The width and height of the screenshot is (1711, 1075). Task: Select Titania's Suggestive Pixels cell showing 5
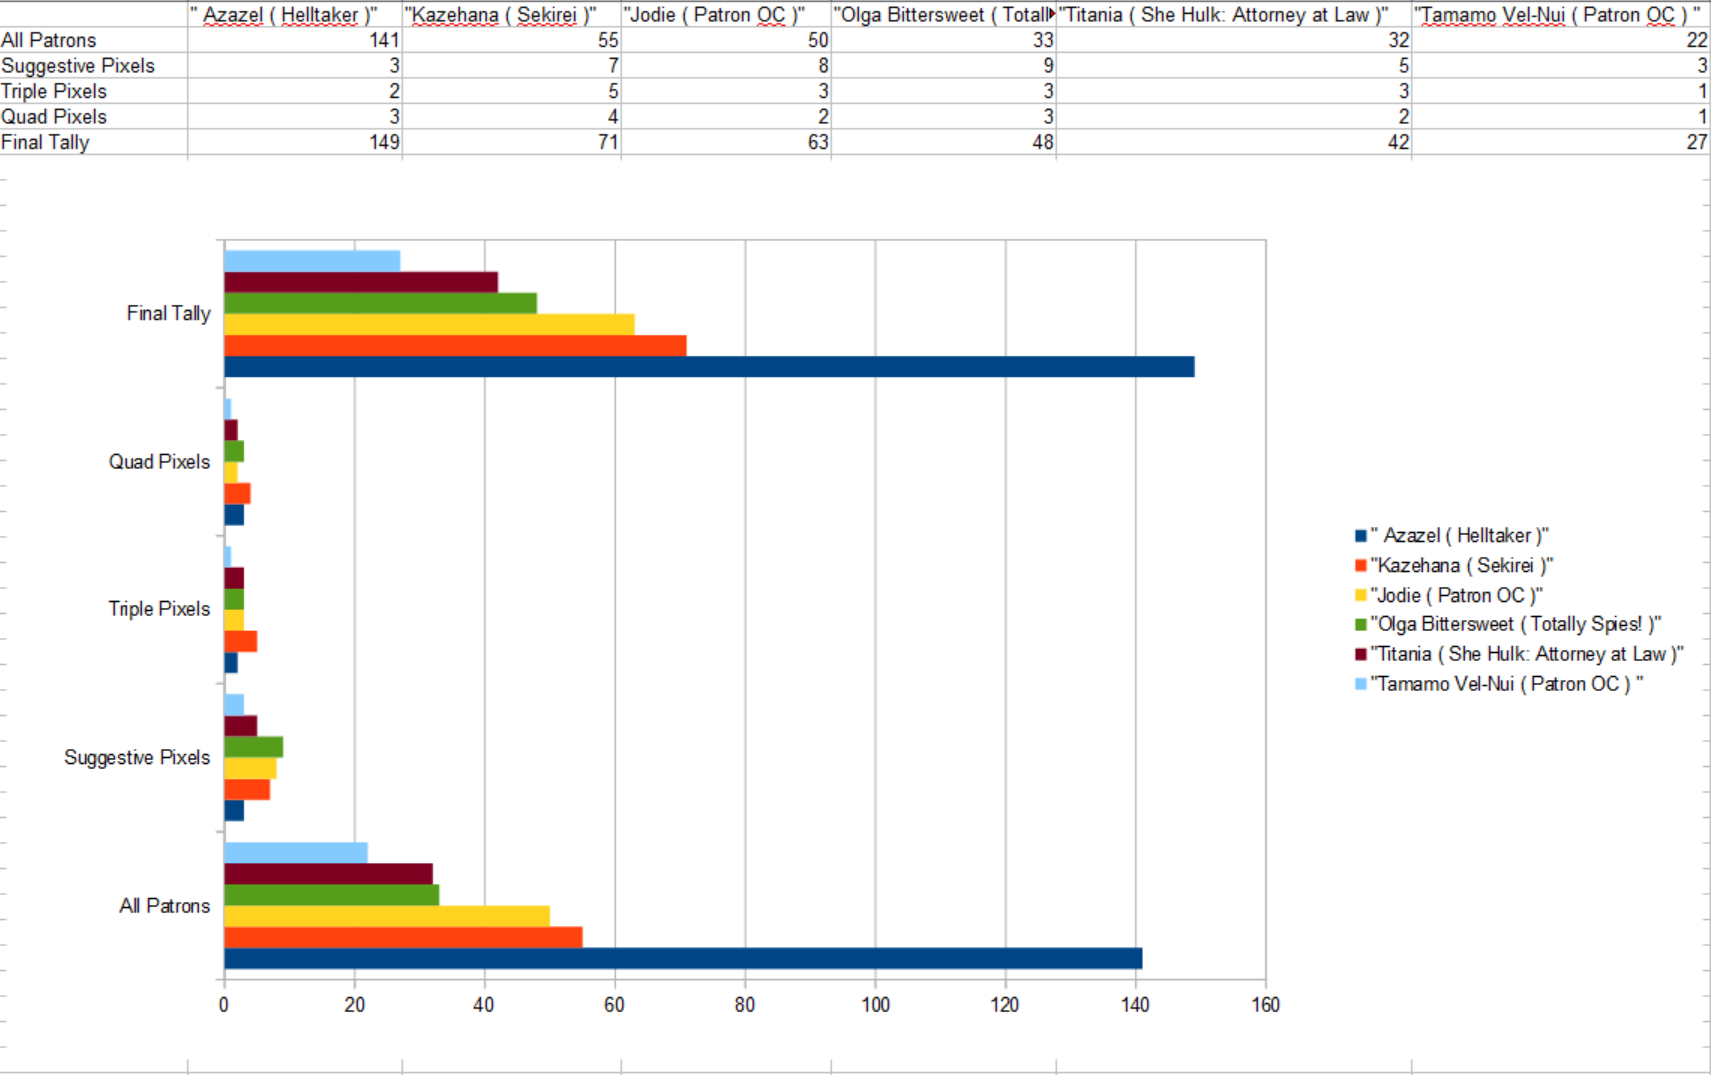pos(1233,65)
